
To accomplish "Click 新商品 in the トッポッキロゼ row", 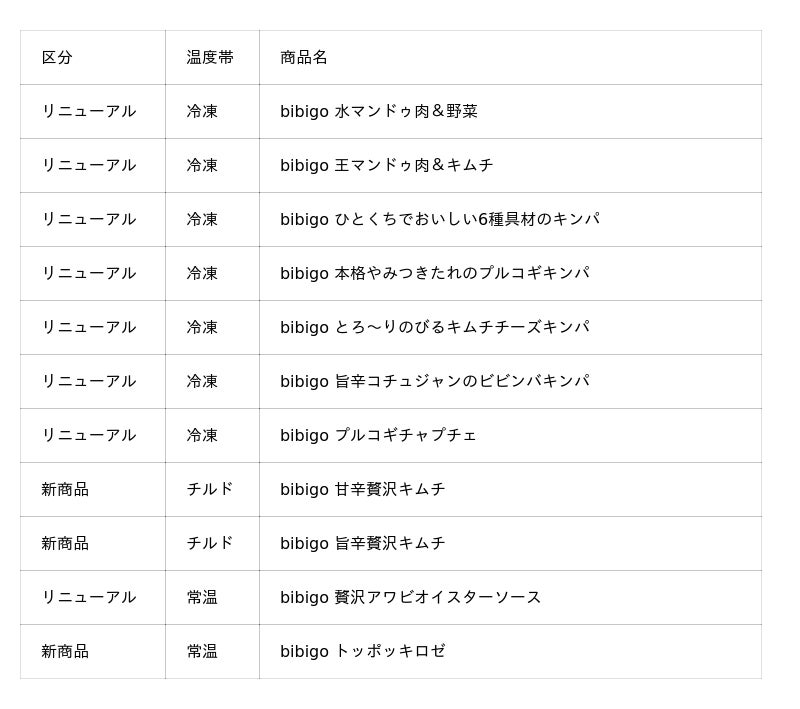I will (65, 652).
